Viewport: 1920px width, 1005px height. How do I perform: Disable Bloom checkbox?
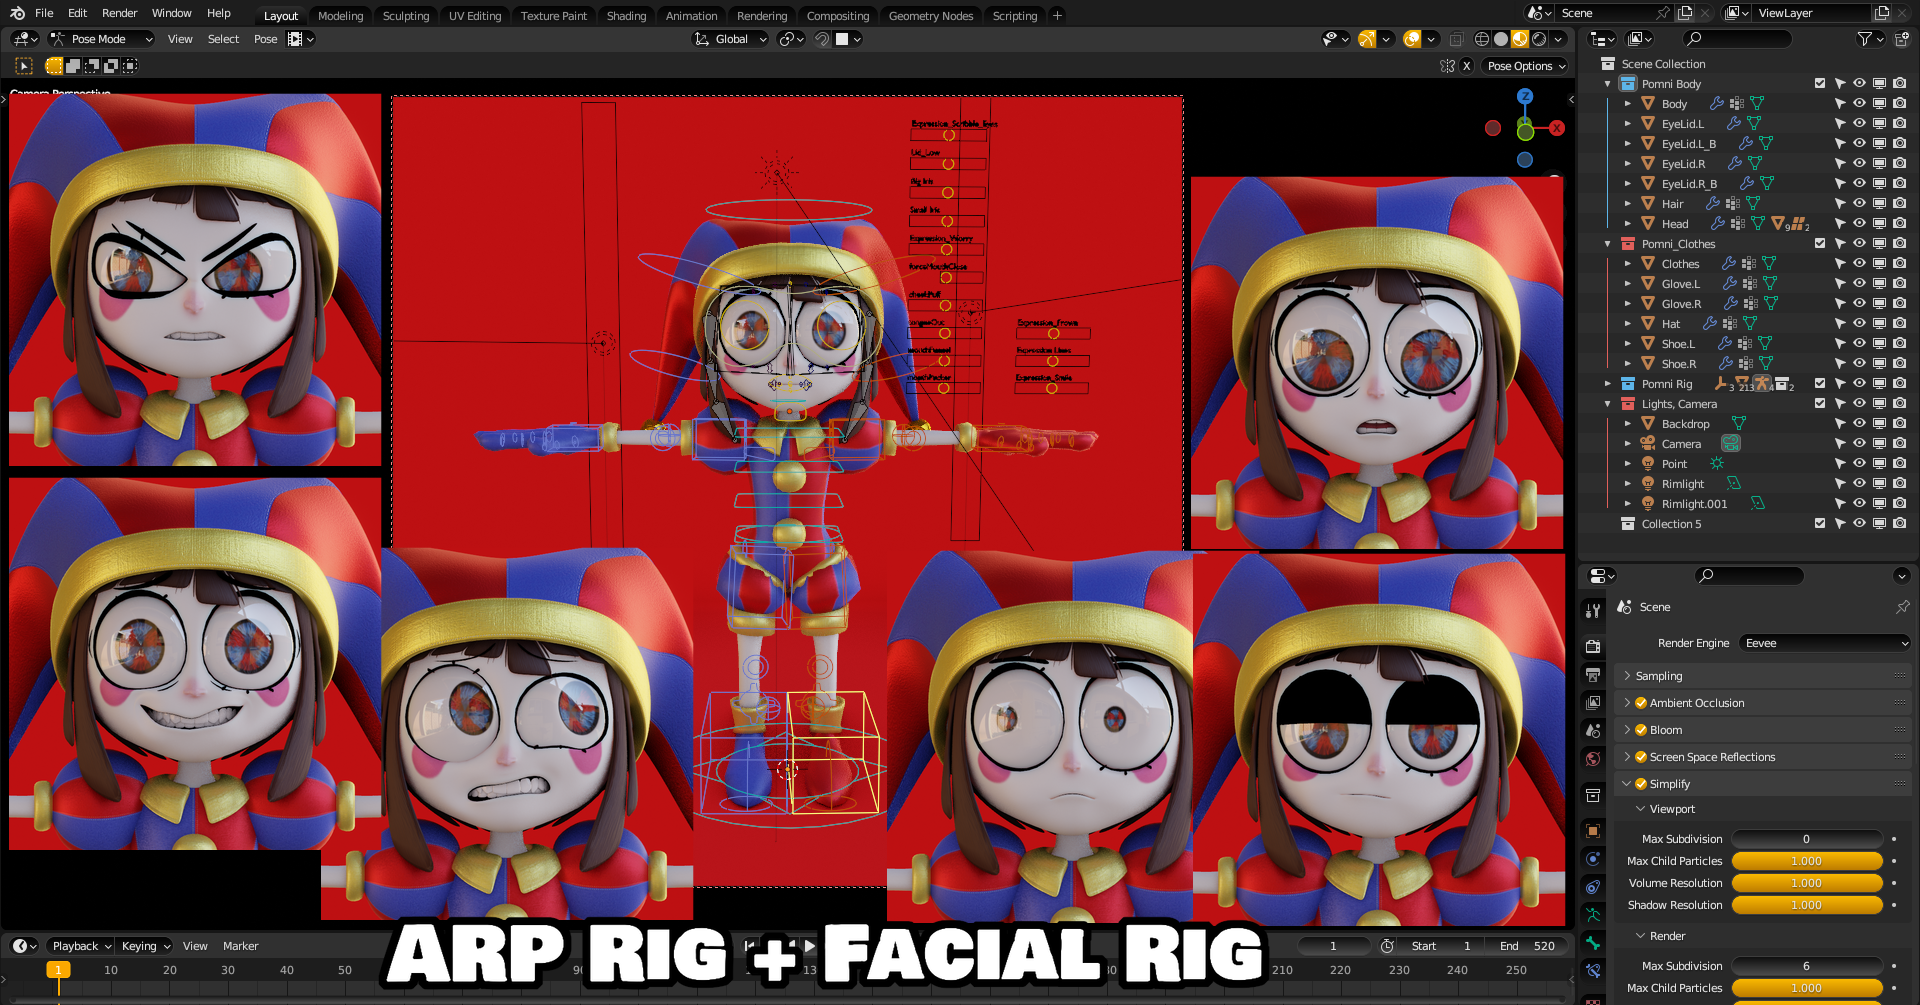[x=1641, y=730]
